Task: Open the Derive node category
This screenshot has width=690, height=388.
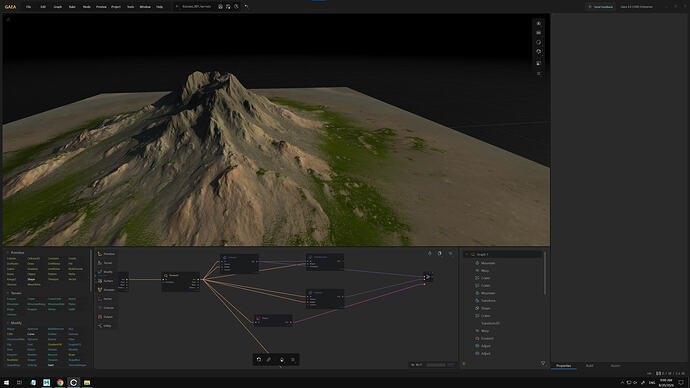Action: pyautogui.click(x=106, y=299)
